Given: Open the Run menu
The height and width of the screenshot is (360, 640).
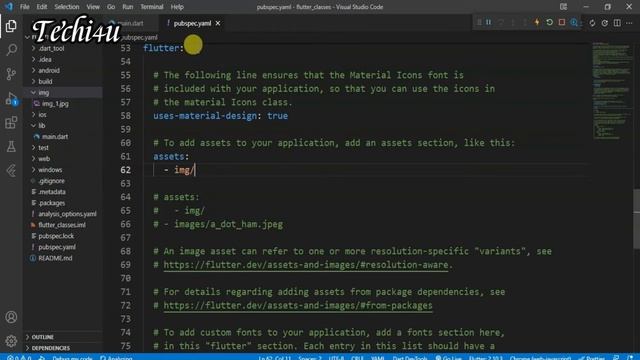Looking at the screenshot, I should pyautogui.click(x=127, y=7).
